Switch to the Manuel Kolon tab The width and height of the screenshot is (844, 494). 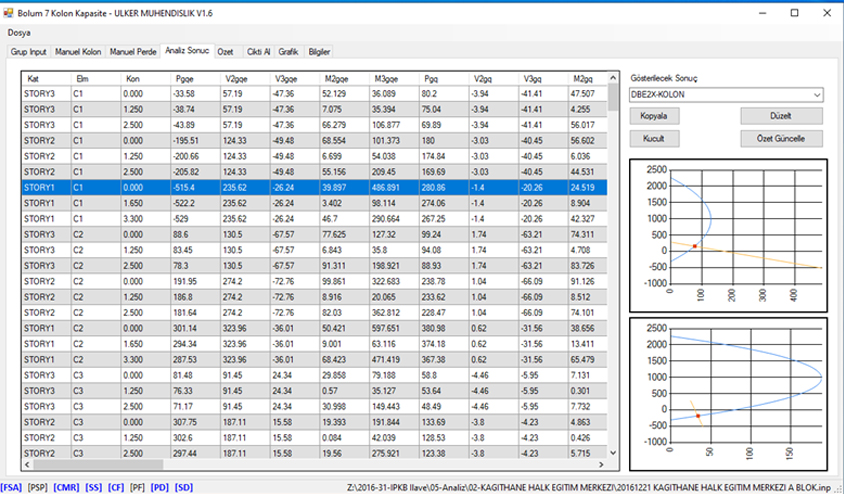tap(78, 52)
